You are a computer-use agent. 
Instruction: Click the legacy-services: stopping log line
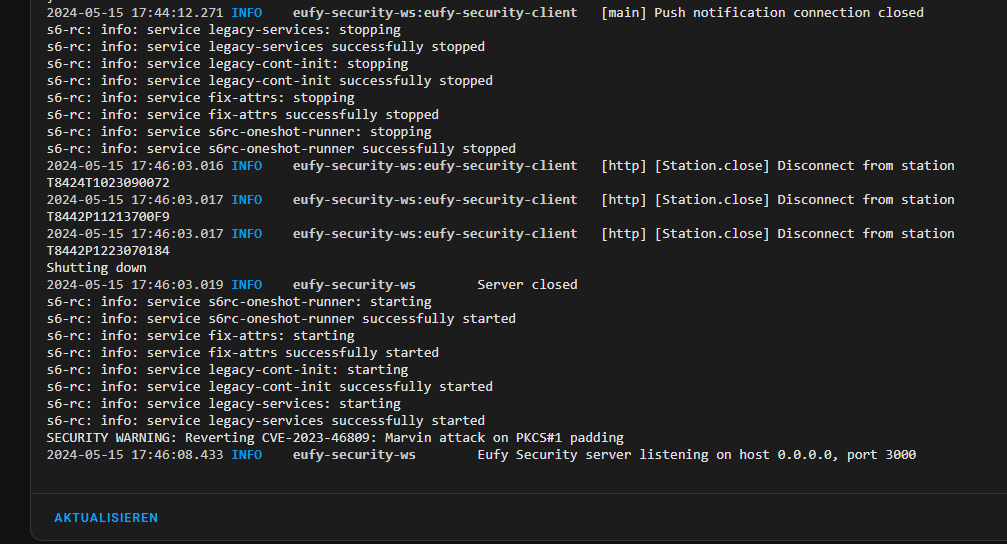coord(223,30)
